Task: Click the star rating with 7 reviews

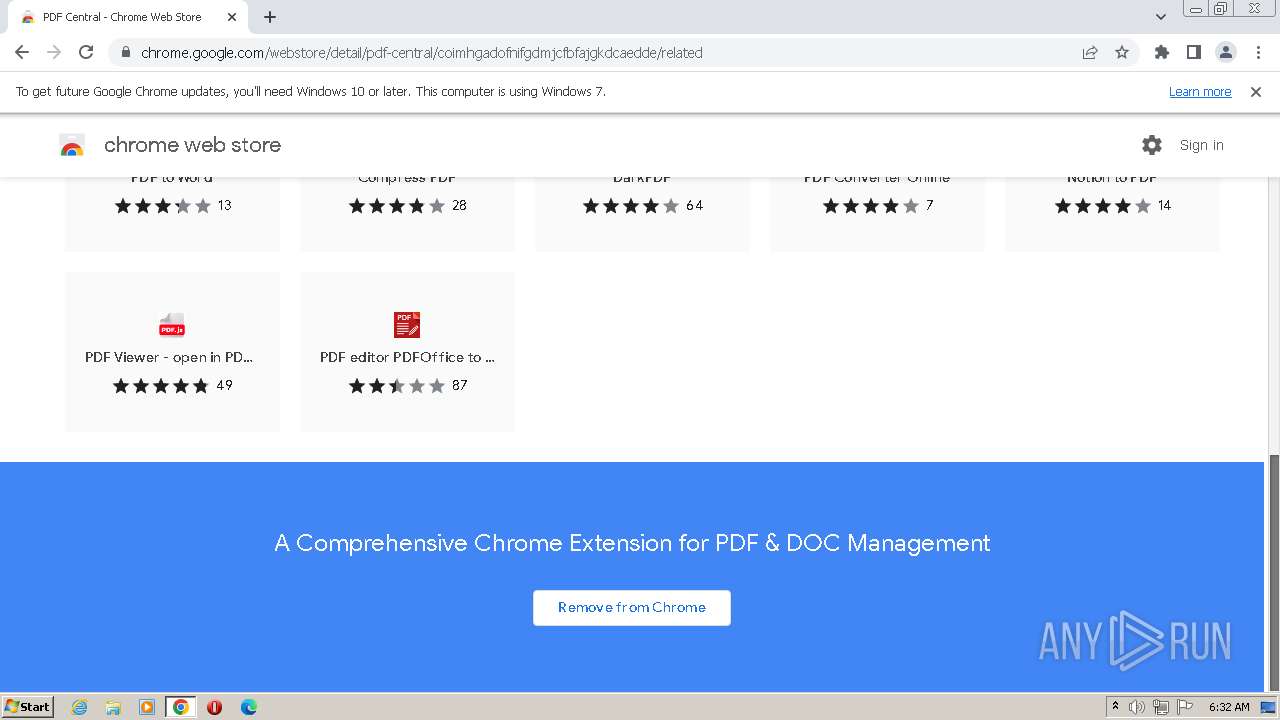Action: 871,206
